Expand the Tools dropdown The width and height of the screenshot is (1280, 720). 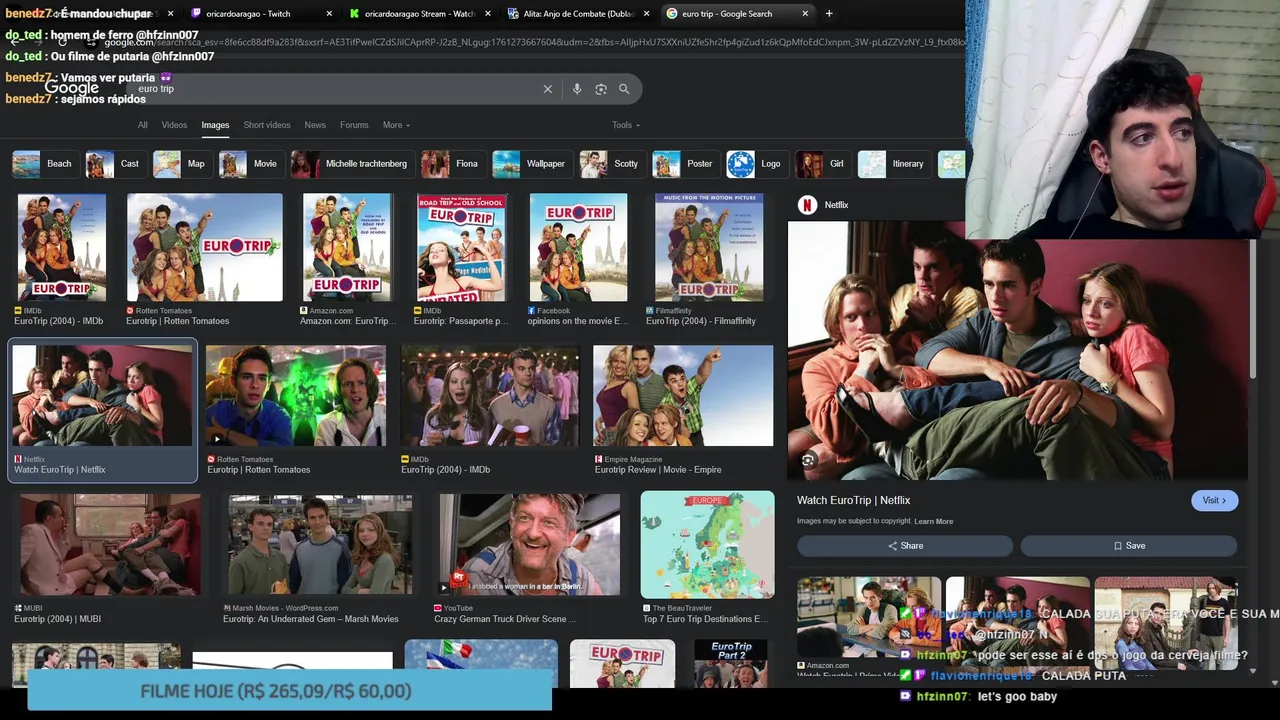626,125
